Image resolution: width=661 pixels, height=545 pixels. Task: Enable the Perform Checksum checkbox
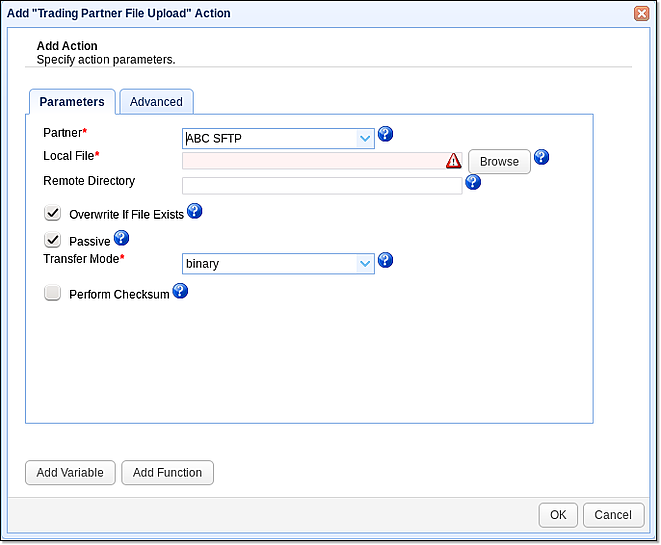[53, 293]
